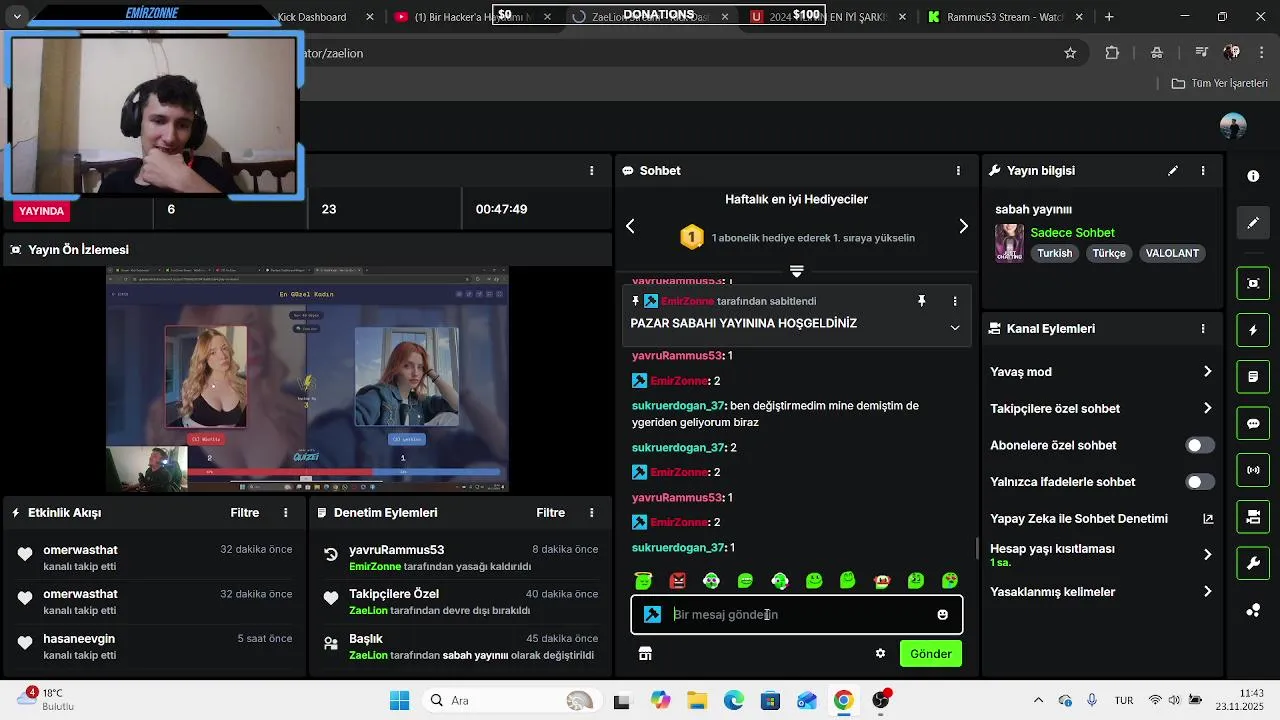
Task: Open tab search dropdown arrow in browser
Action: pyautogui.click(x=17, y=17)
